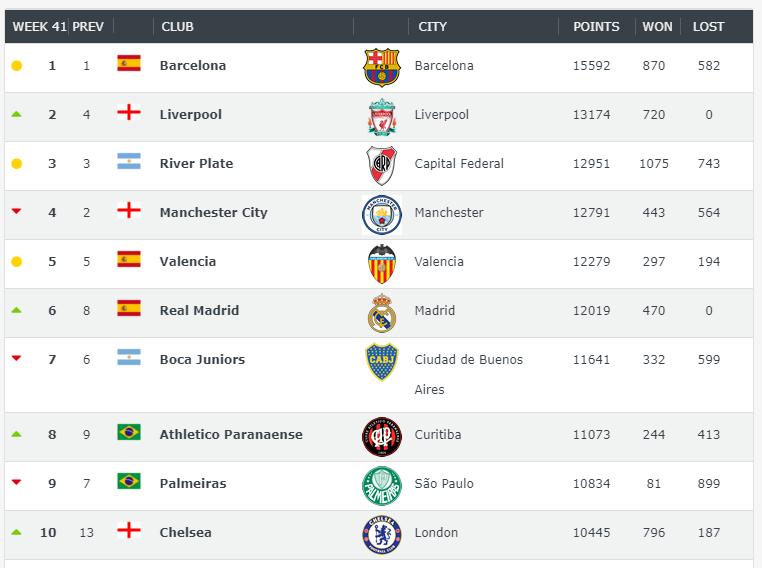Open the Valencia club link

[188, 261]
